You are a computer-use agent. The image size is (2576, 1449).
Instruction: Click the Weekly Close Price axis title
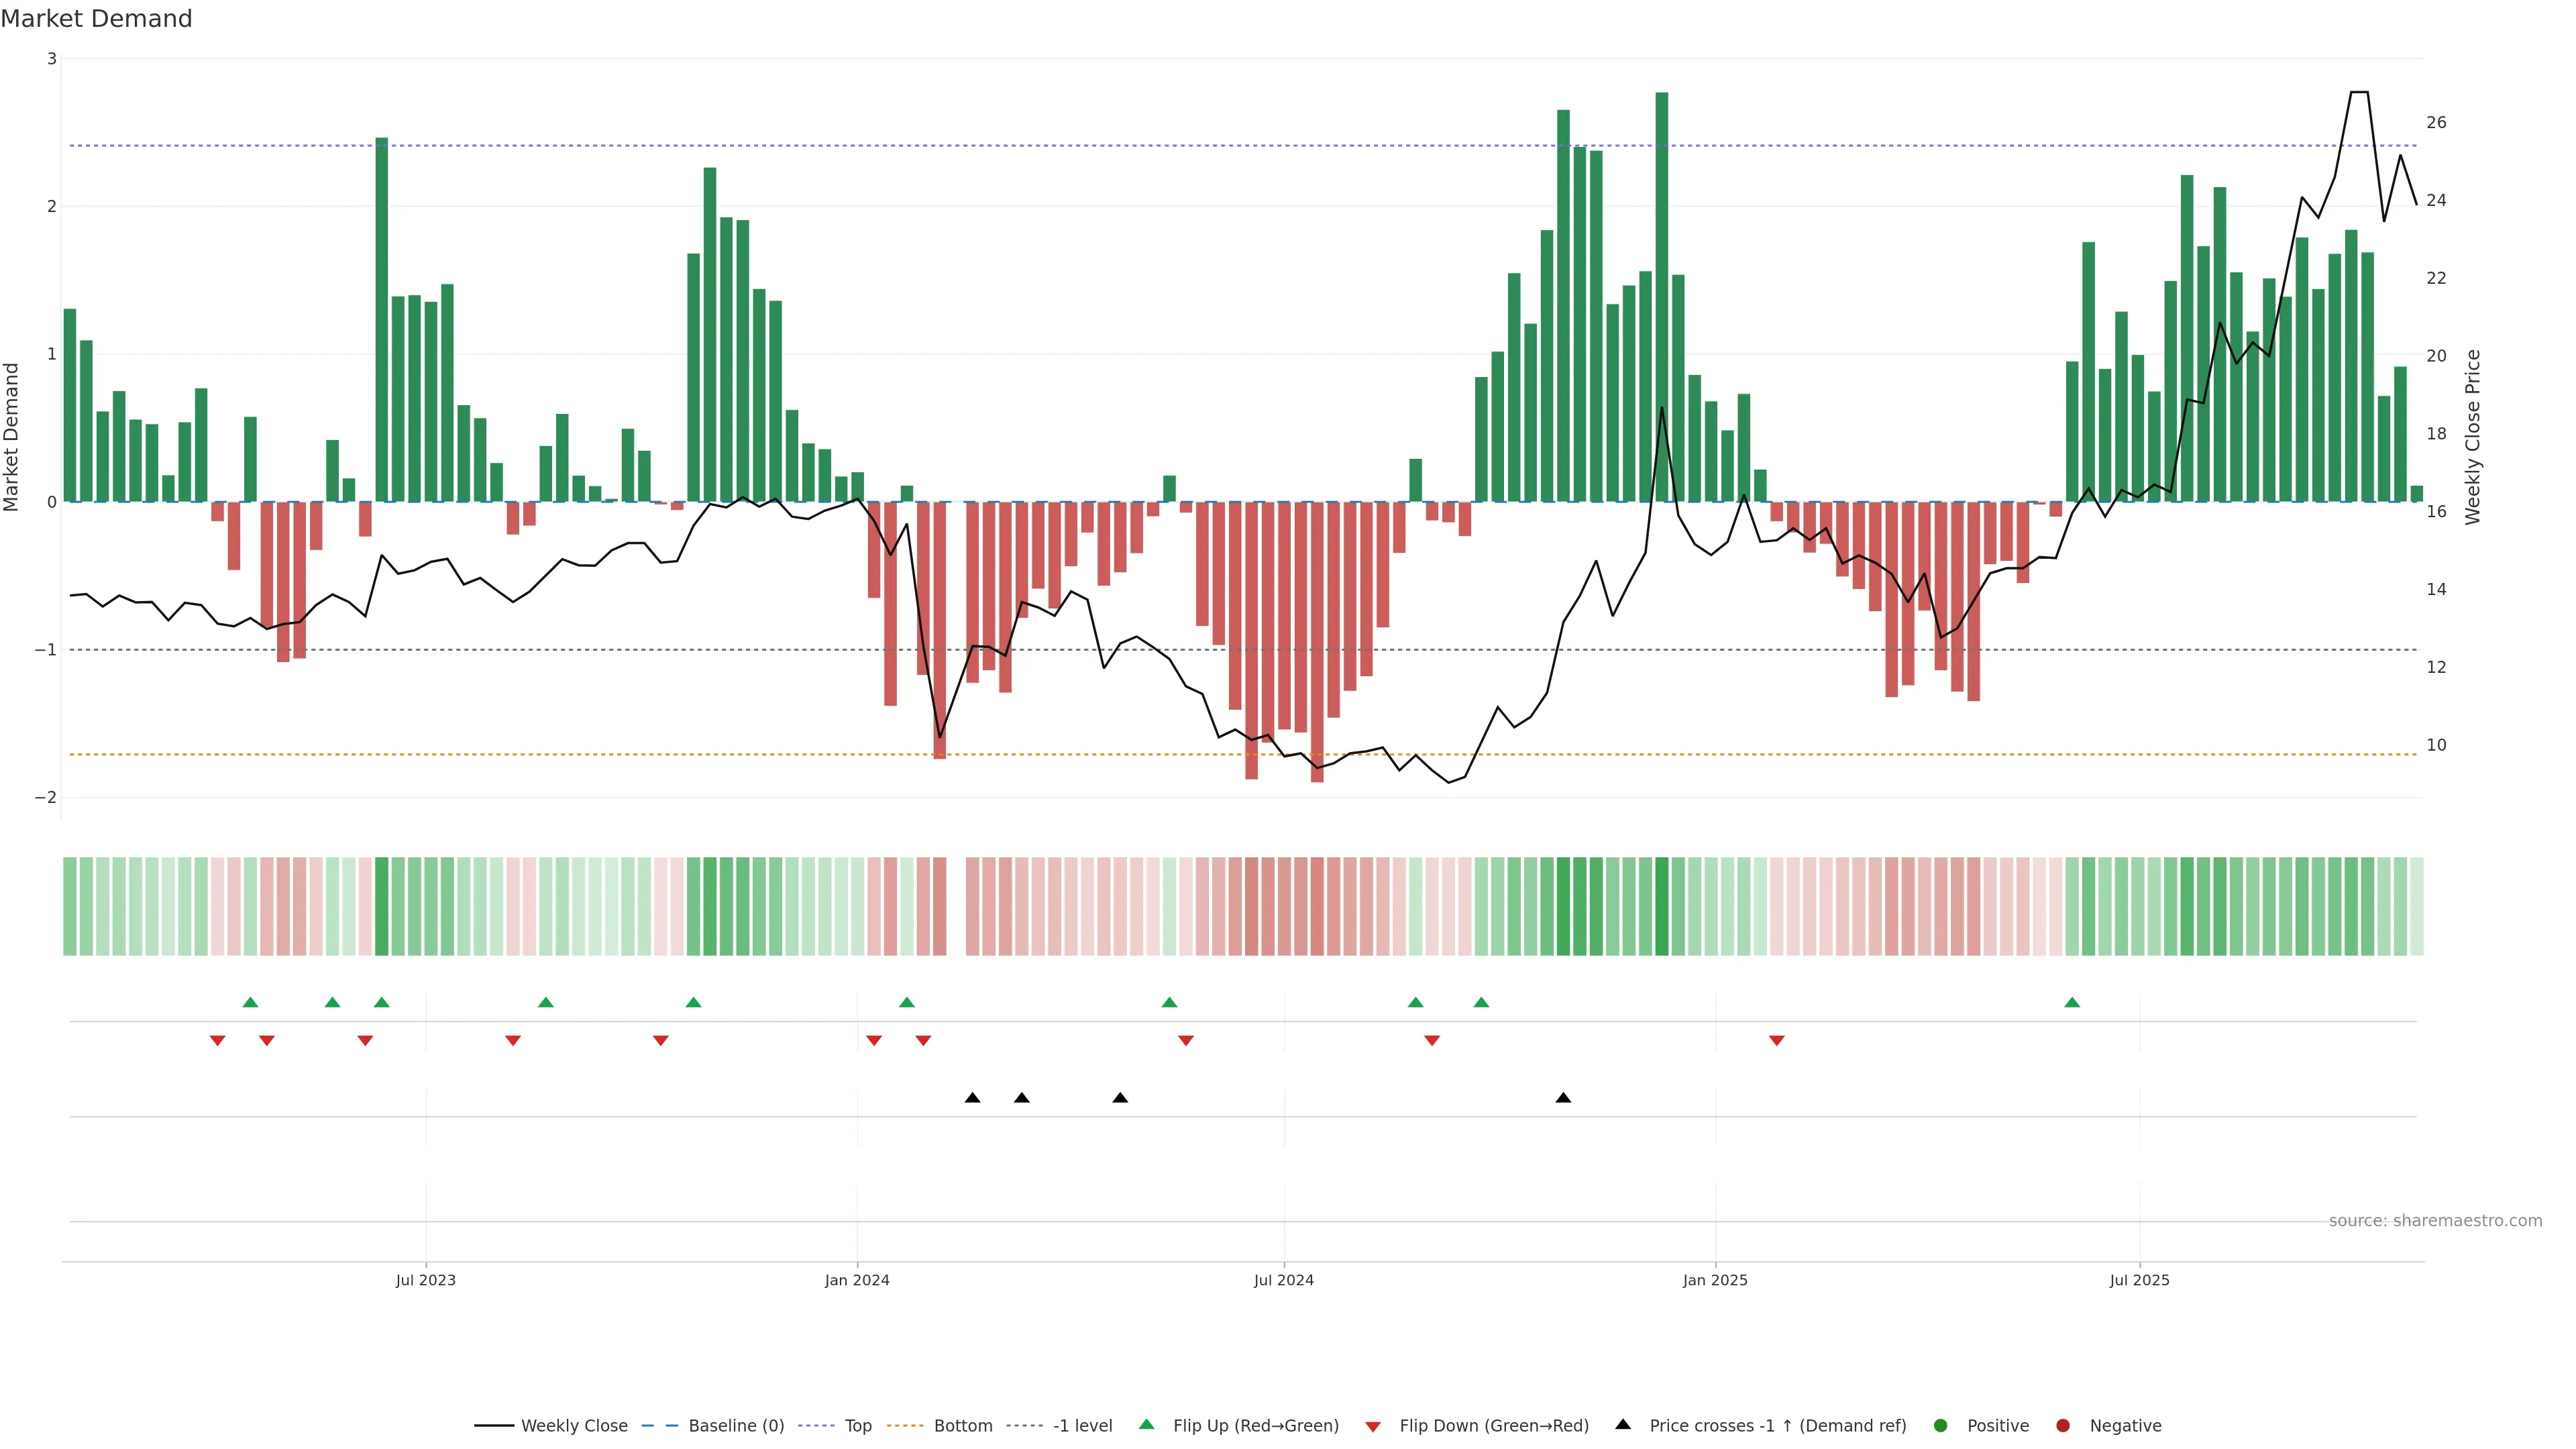pyautogui.click(x=2473, y=437)
